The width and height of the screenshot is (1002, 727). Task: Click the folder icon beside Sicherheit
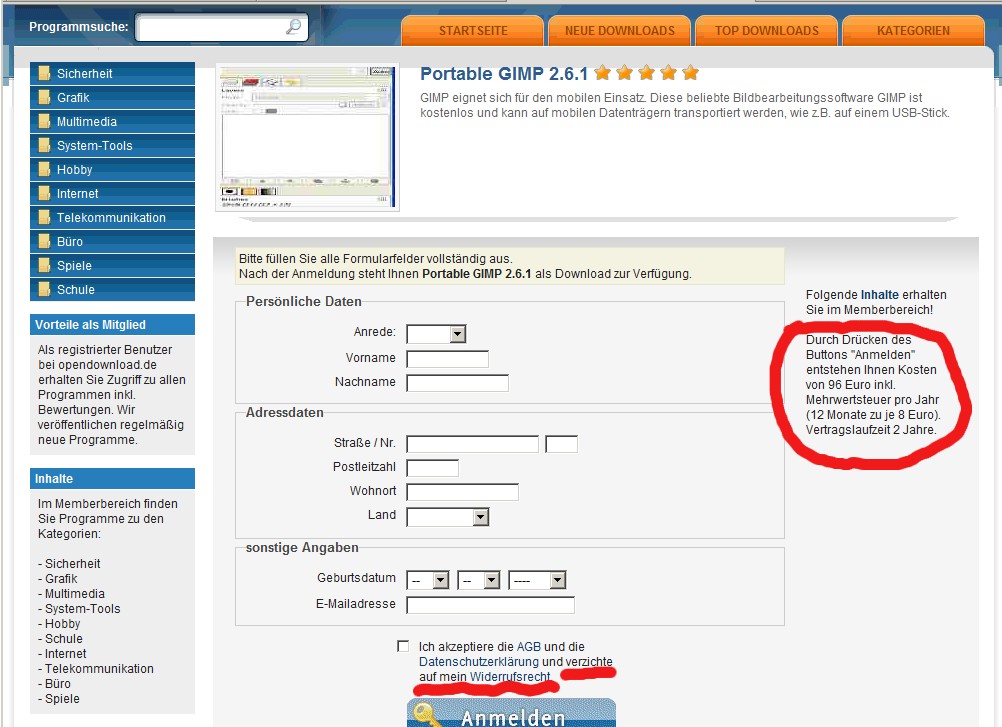coord(44,73)
